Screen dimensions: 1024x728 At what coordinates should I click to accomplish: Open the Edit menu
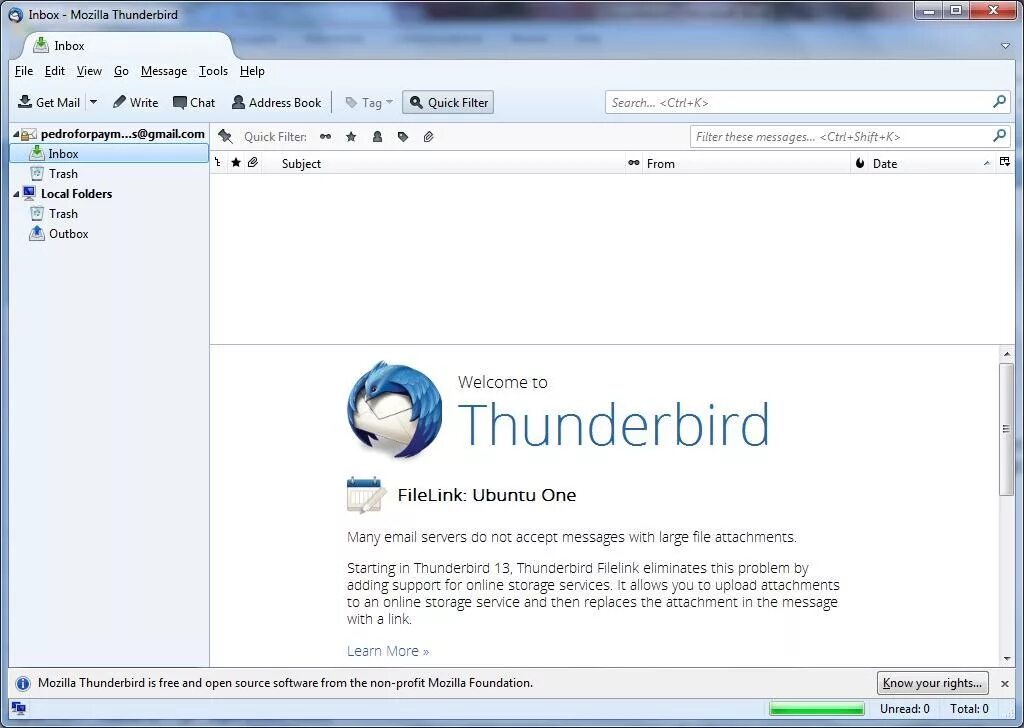tap(54, 71)
